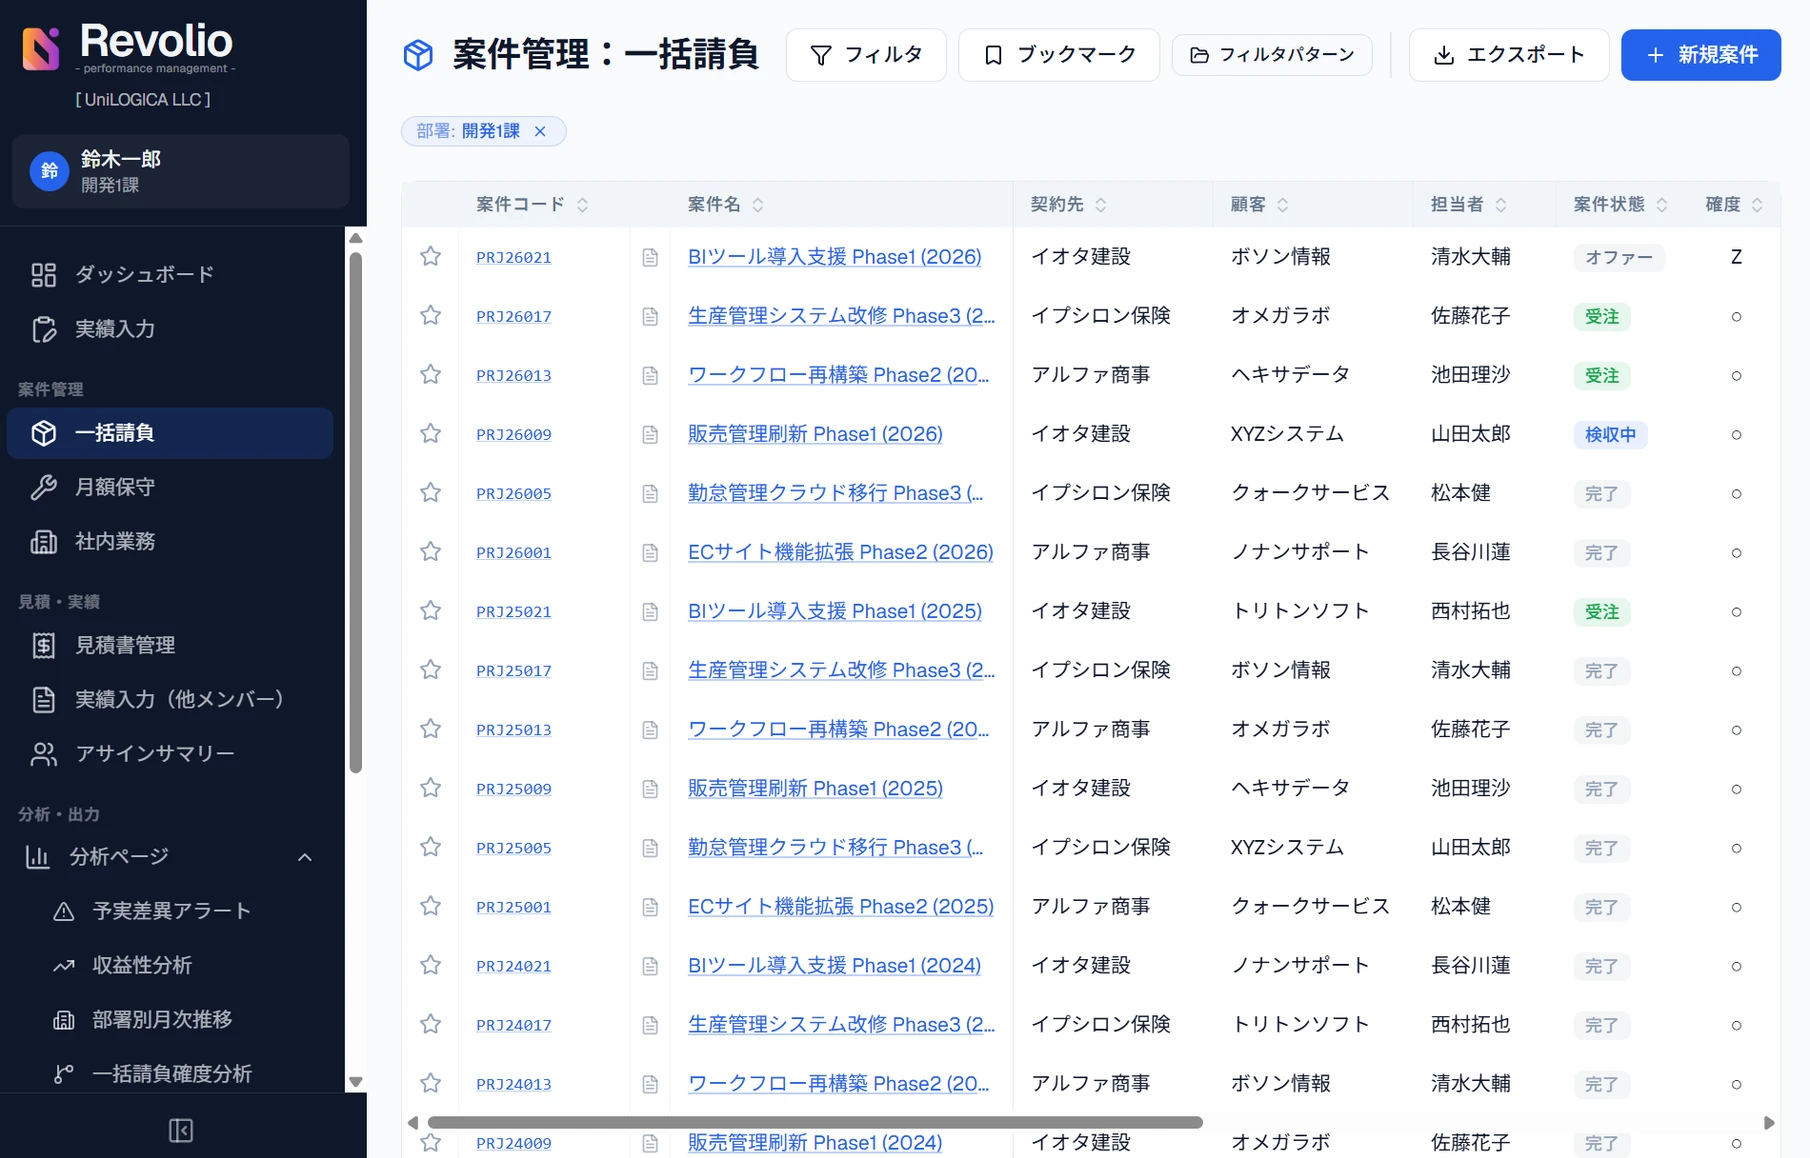Image resolution: width=1810 pixels, height=1158 pixels.
Task: Star the PRJ25017 row
Action: [430, 669]
